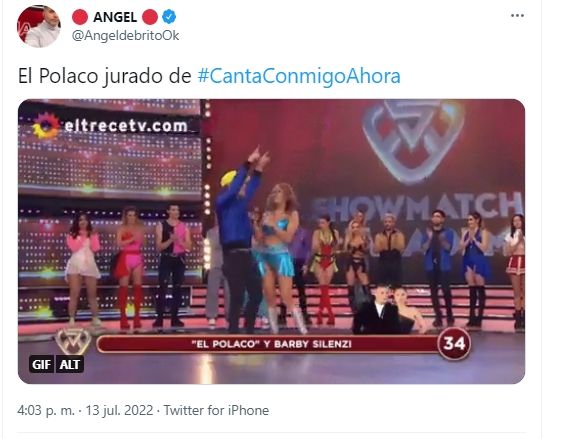Open the 4:03 p. m. timestamp link
Image resolution: width=565 pixels, height=439 pixels.
pos(46,411)
